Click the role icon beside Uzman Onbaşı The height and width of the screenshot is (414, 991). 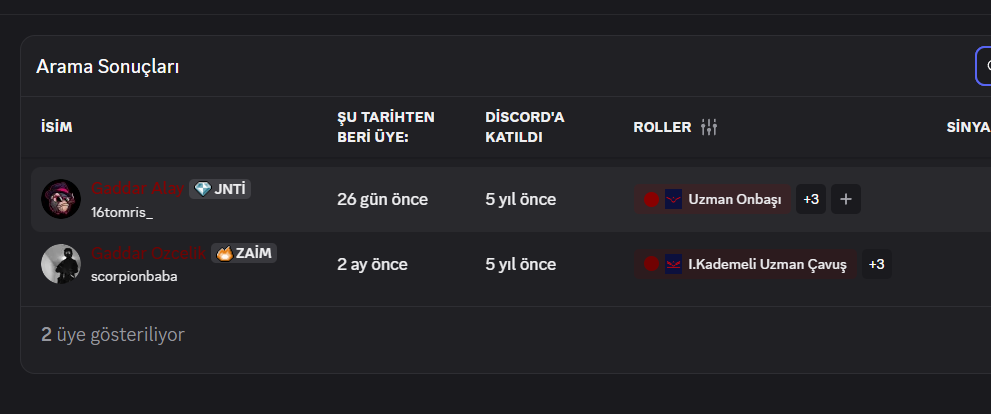[x=673, y=200]
